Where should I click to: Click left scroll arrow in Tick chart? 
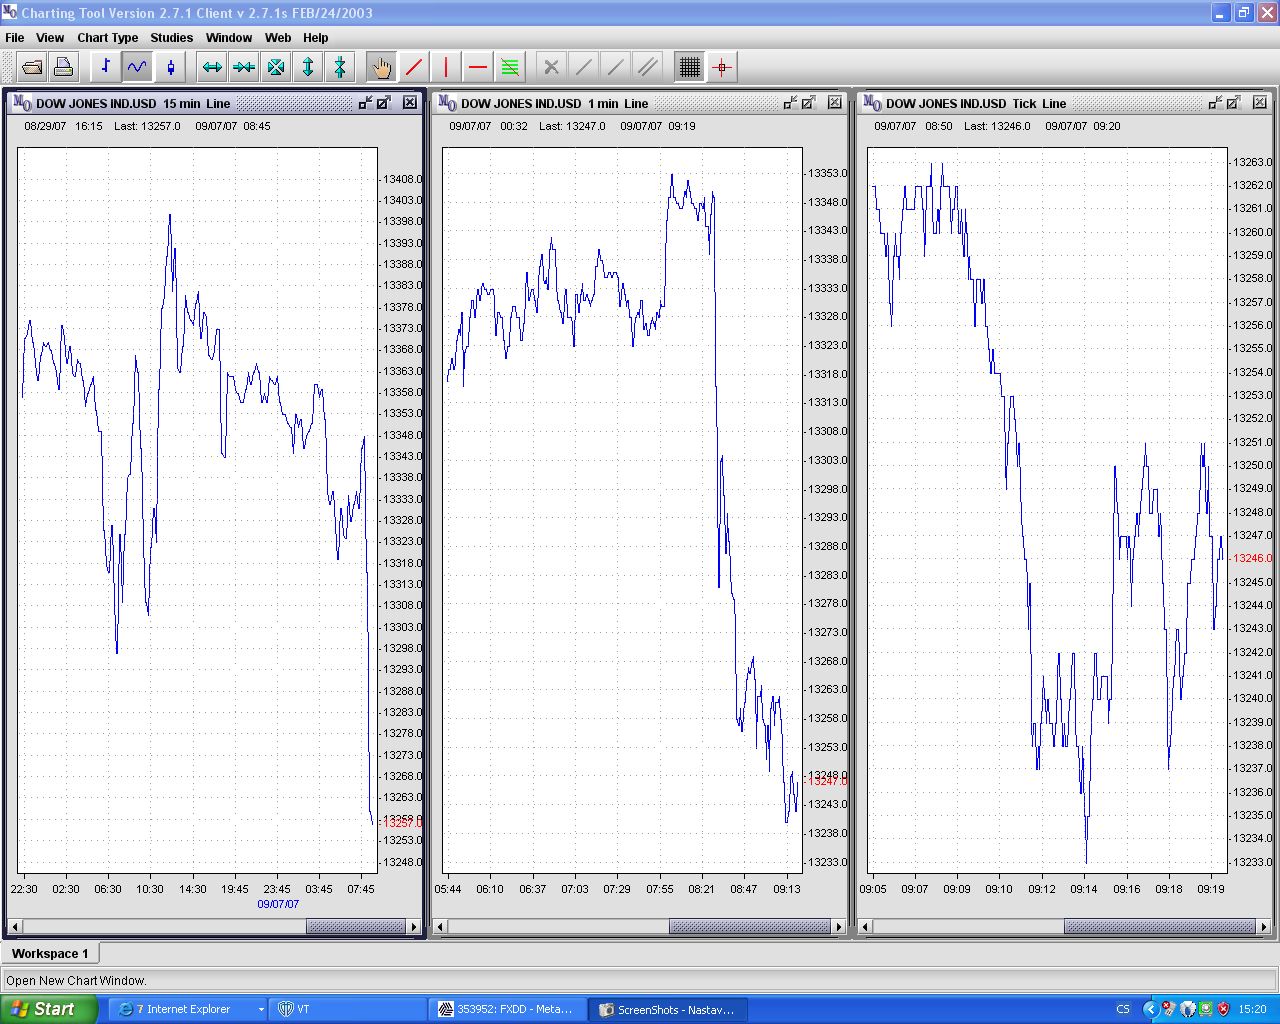[865, 927]
